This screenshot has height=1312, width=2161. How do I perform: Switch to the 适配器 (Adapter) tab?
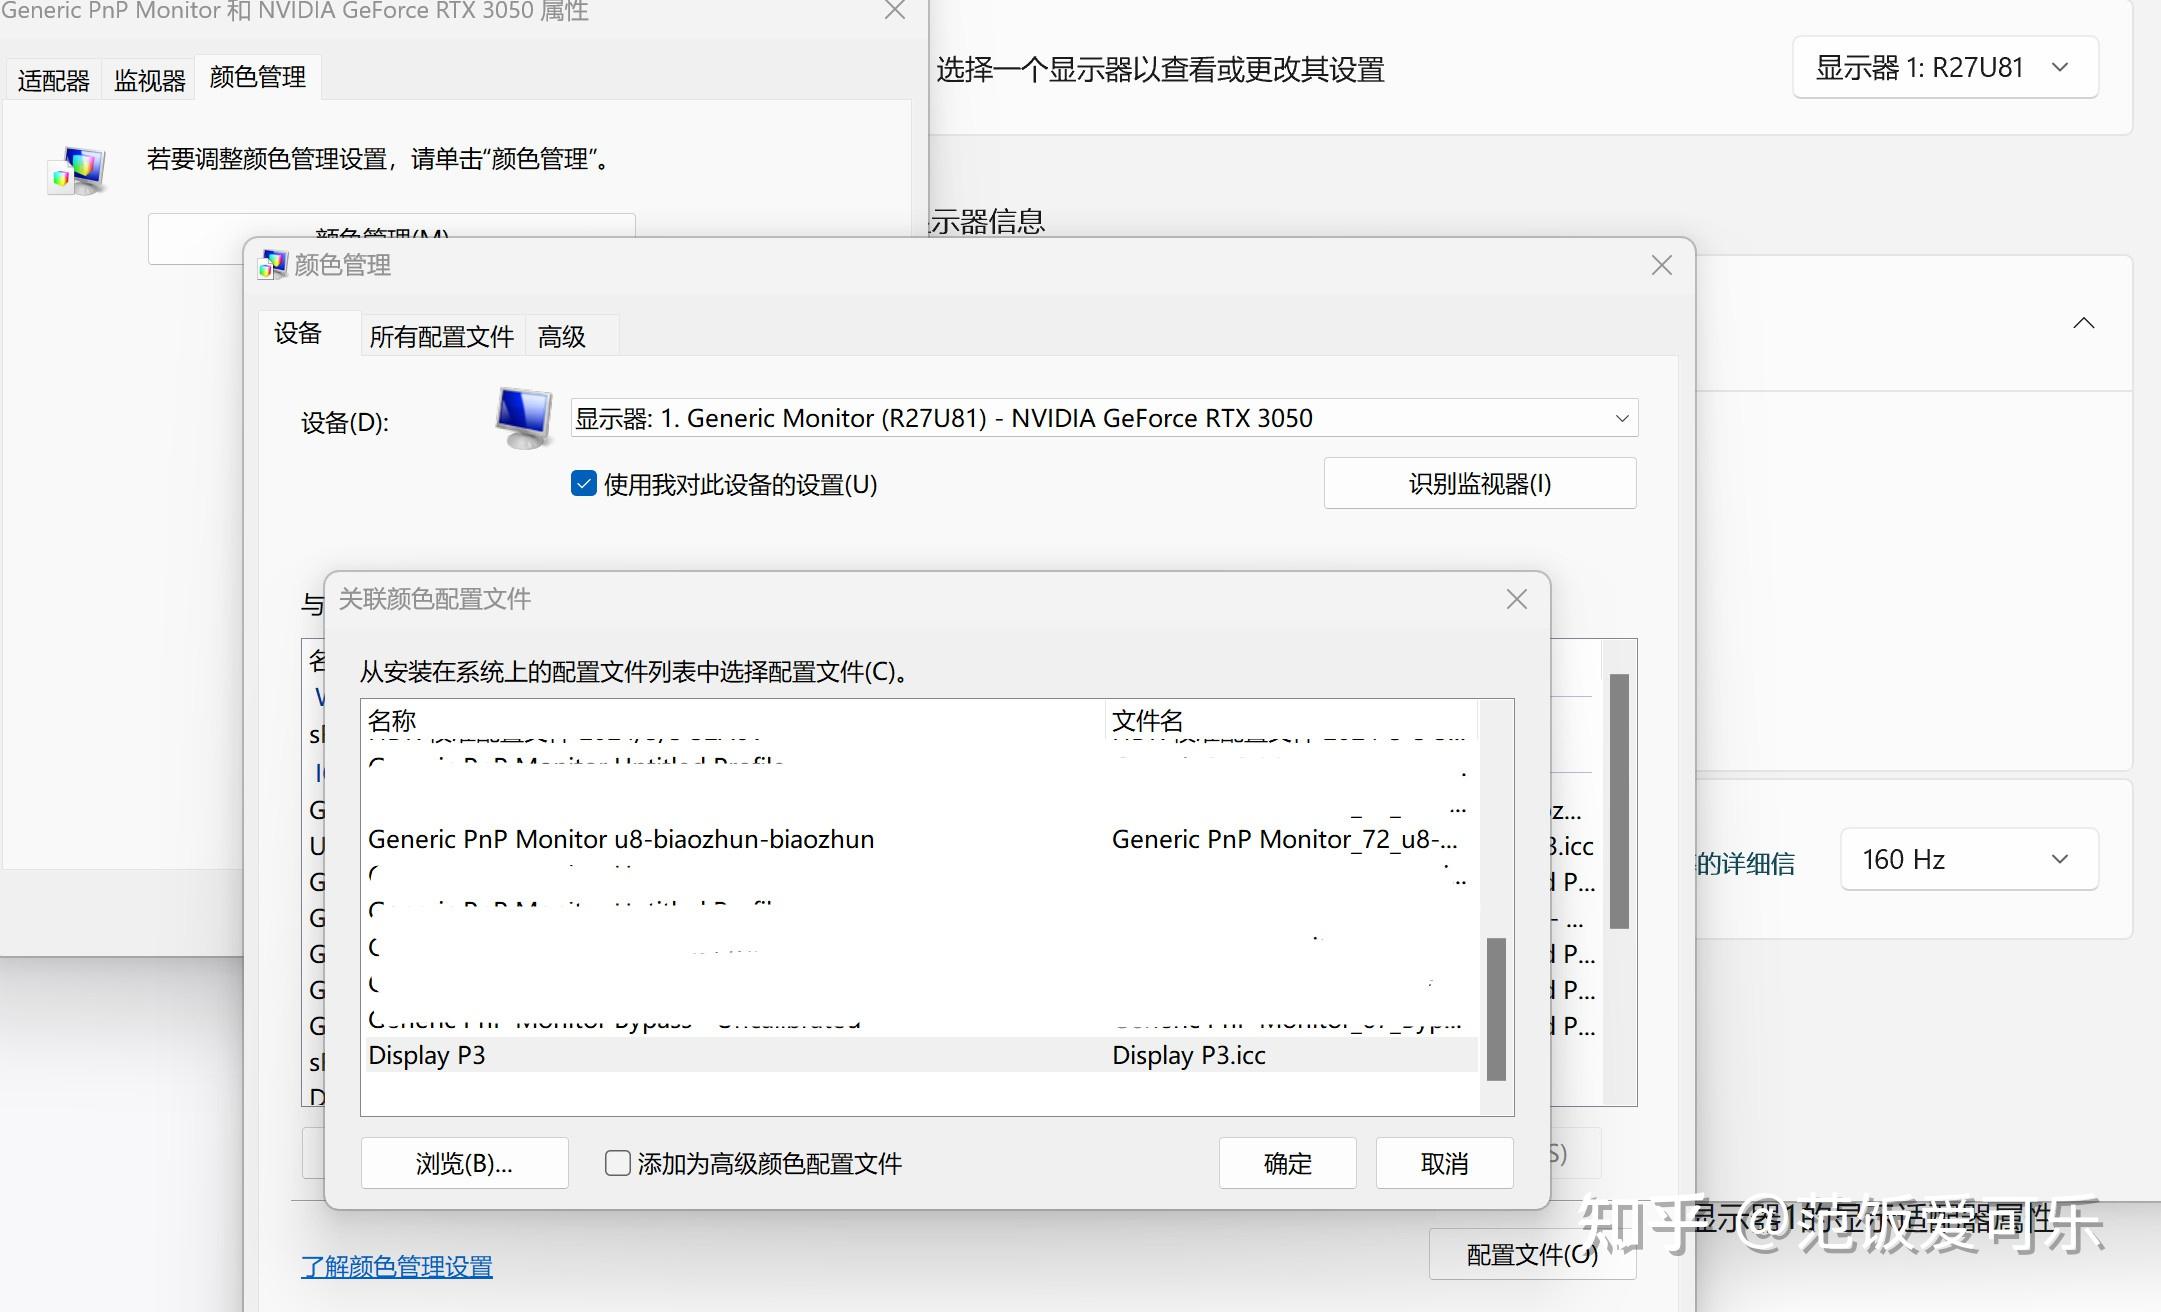(54, 80)
